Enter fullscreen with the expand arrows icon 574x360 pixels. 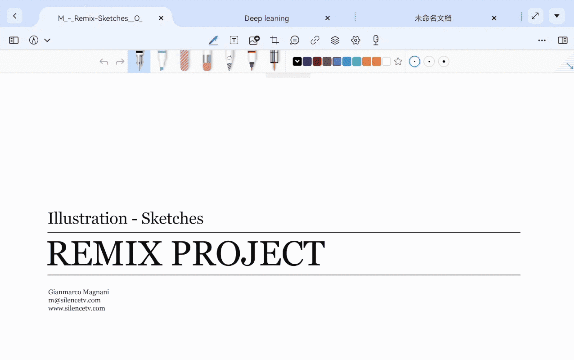[x=536, y=16]
